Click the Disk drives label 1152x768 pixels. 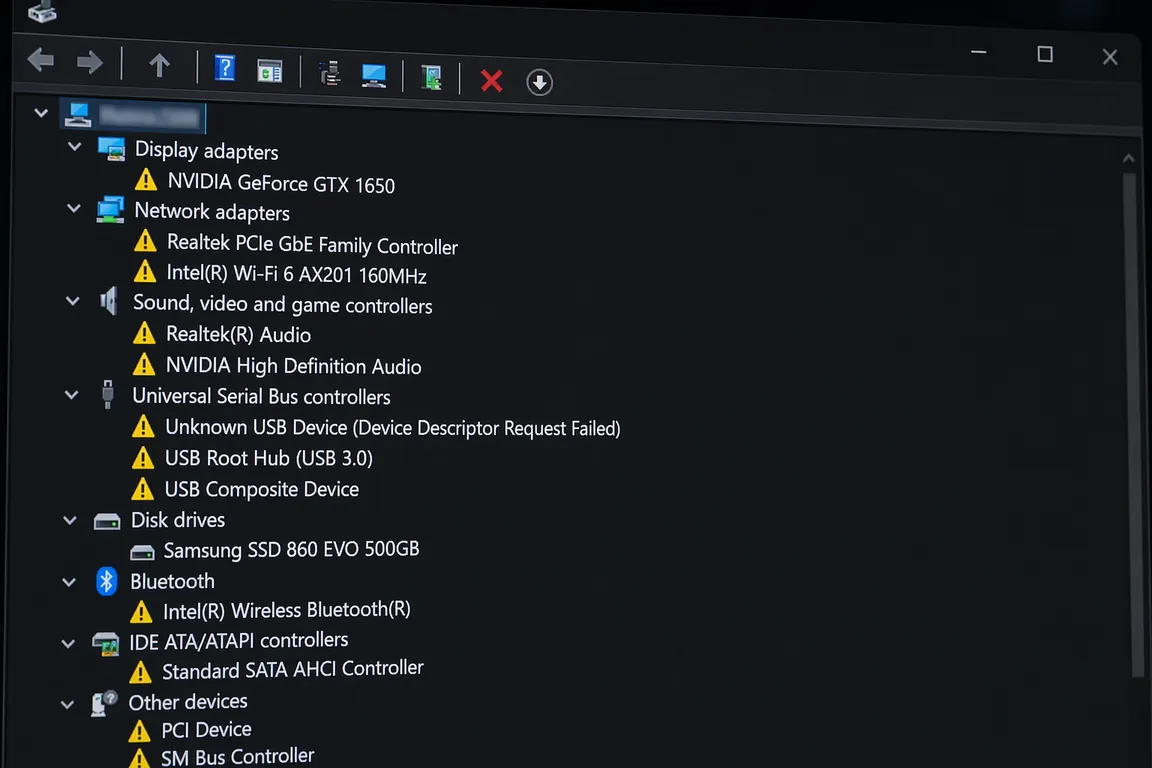178,520
